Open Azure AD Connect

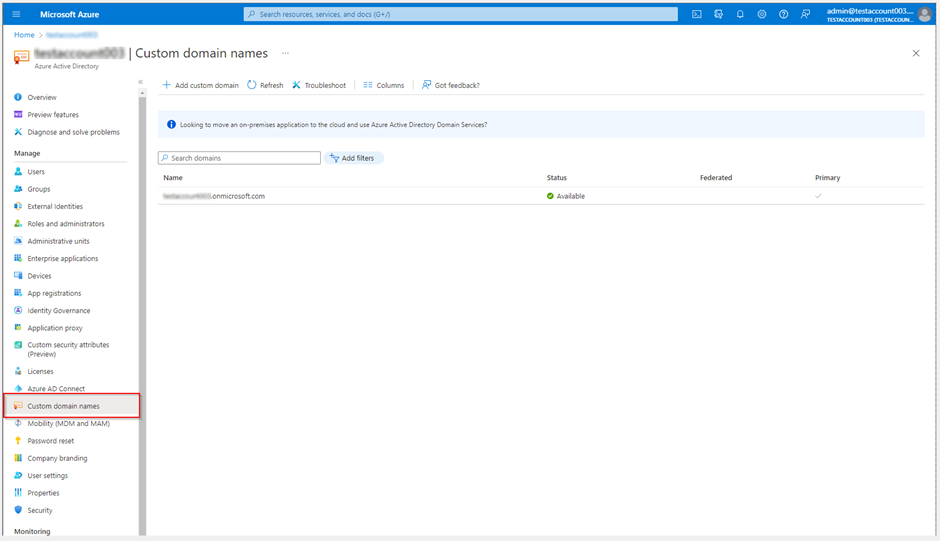50,389
